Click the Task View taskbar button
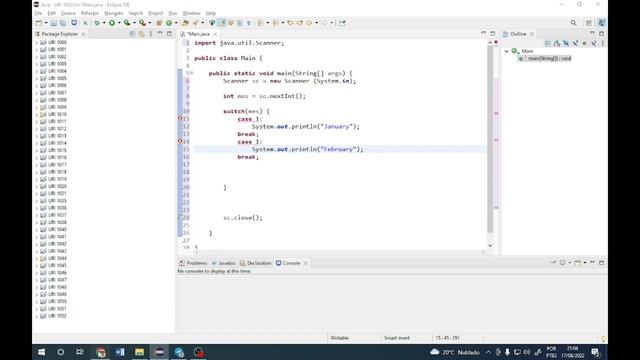This screenshot has height=360, width=640. point(80,352)
